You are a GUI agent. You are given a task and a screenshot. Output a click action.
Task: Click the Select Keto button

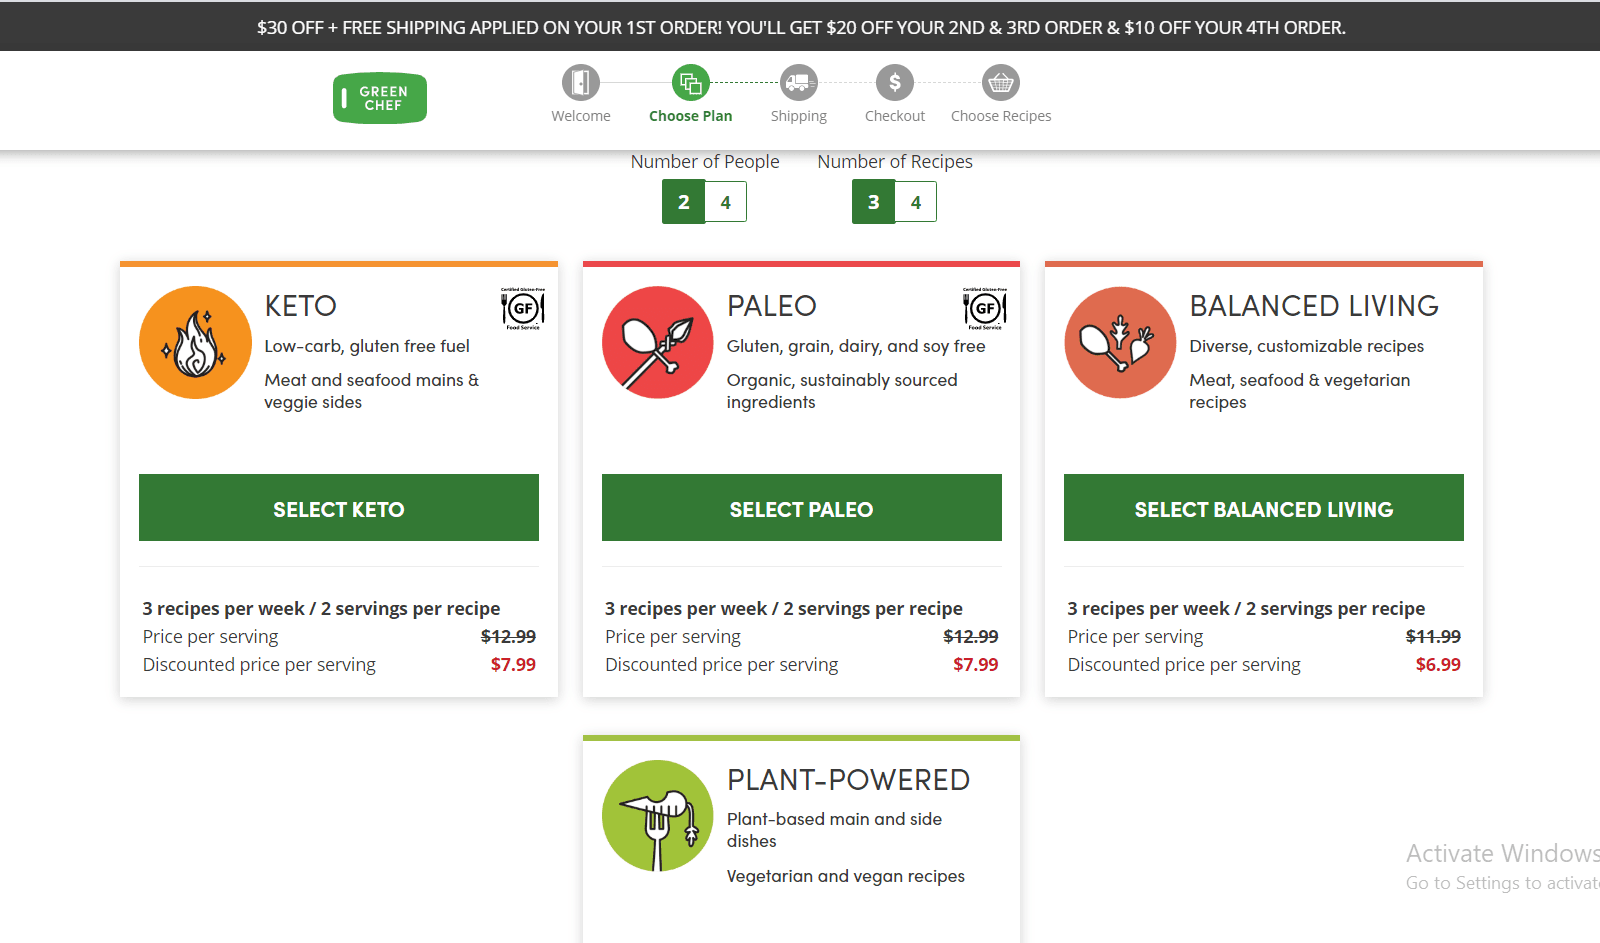point(339,508)
